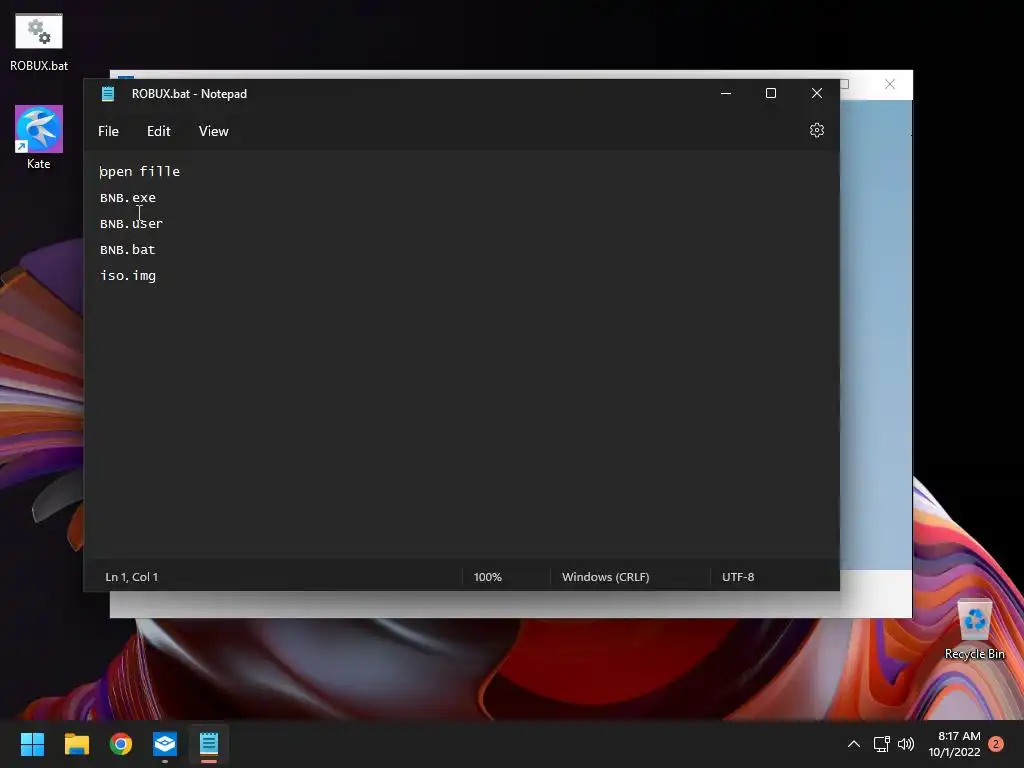Open notifications badge showing 2
The image size is (1024, 768).
(995, 744)
